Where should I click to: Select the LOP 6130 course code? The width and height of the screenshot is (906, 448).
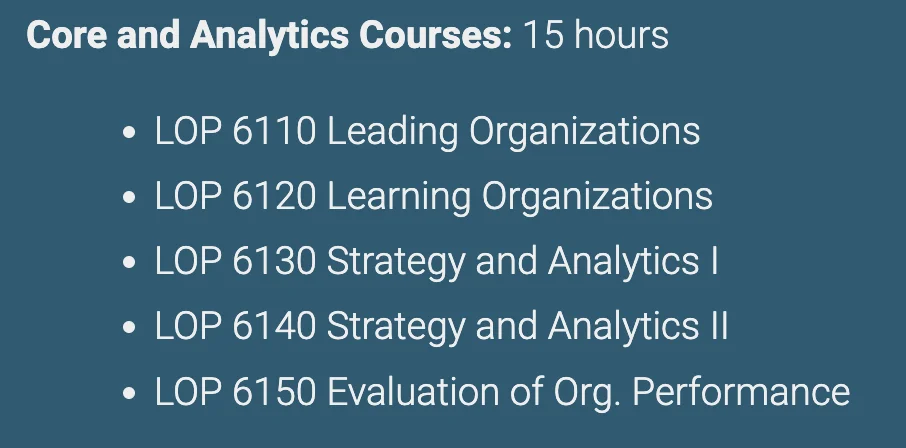236,262
